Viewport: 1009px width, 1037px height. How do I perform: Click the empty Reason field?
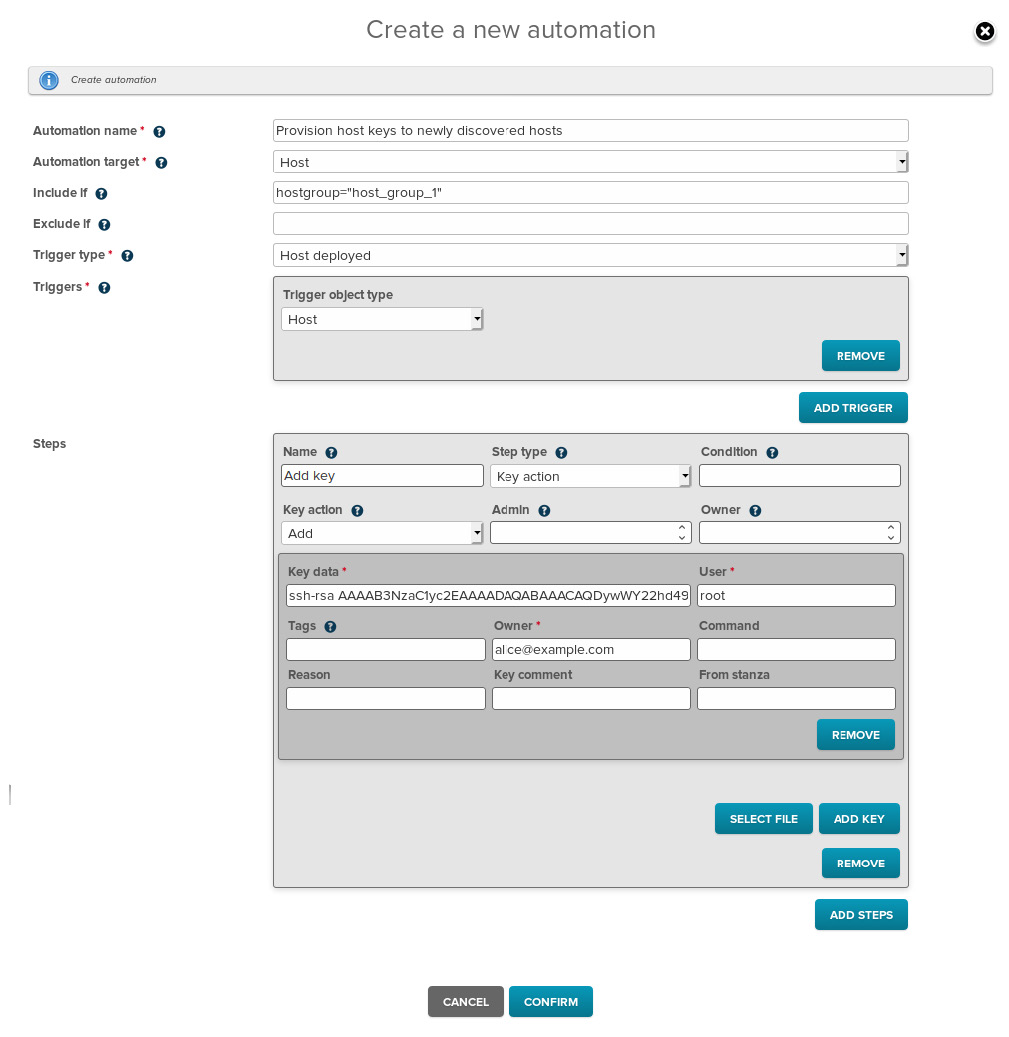point(385,698)
